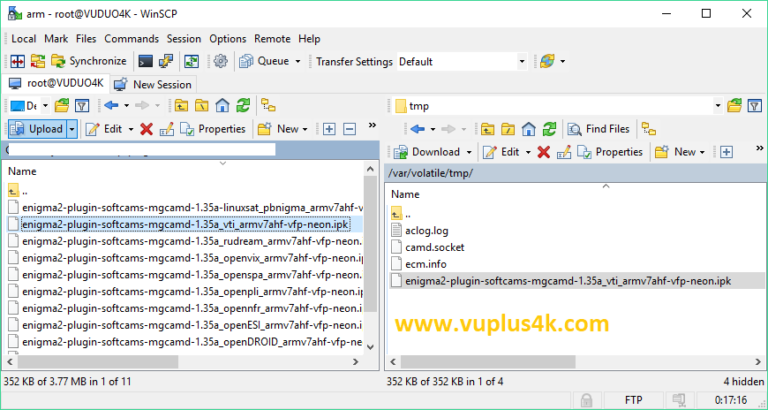
Task: Click the local Unselect Files minus icon
Action: (x=349, y=129)
